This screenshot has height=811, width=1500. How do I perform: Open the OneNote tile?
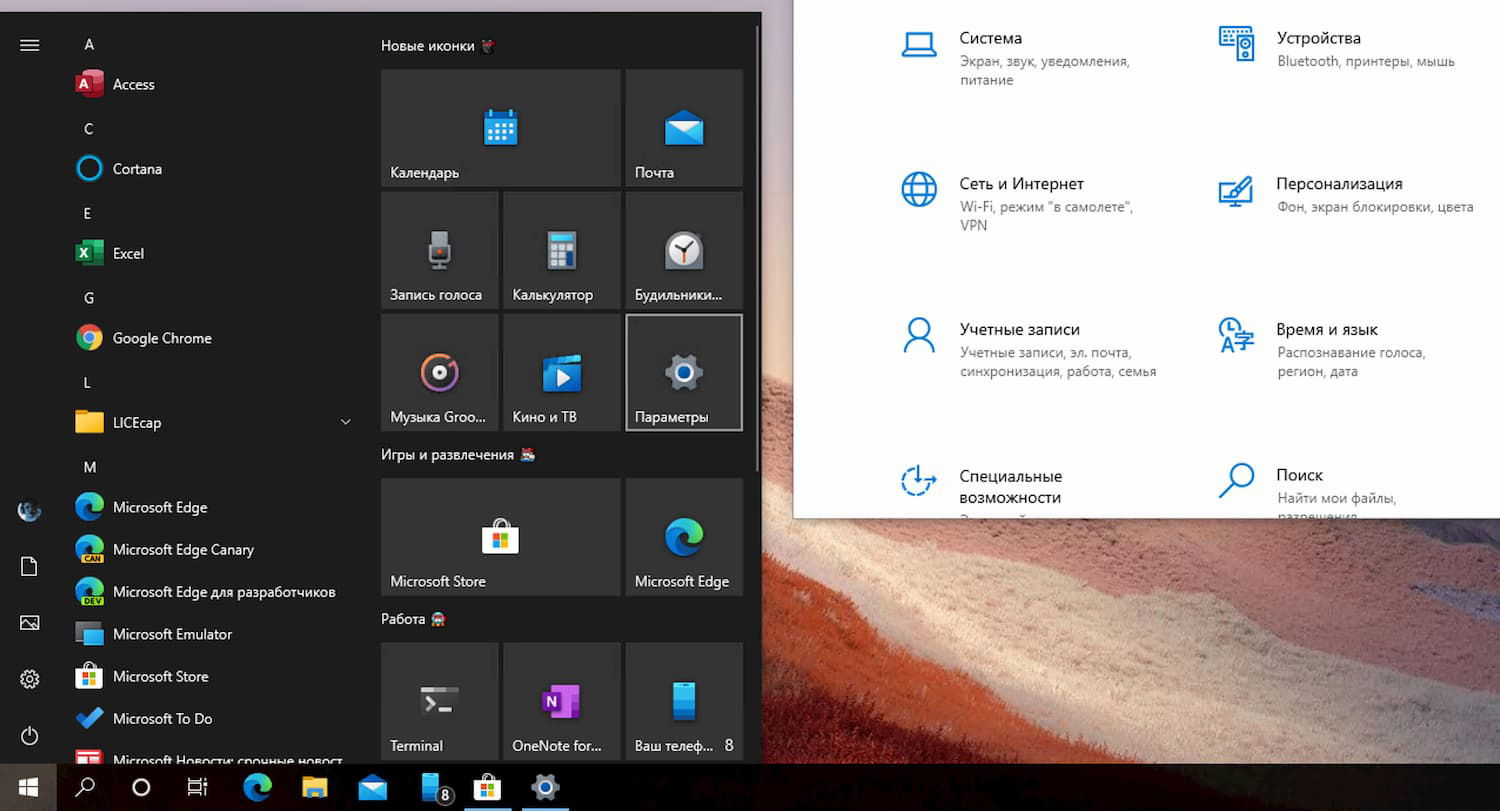tap(561, 701)
